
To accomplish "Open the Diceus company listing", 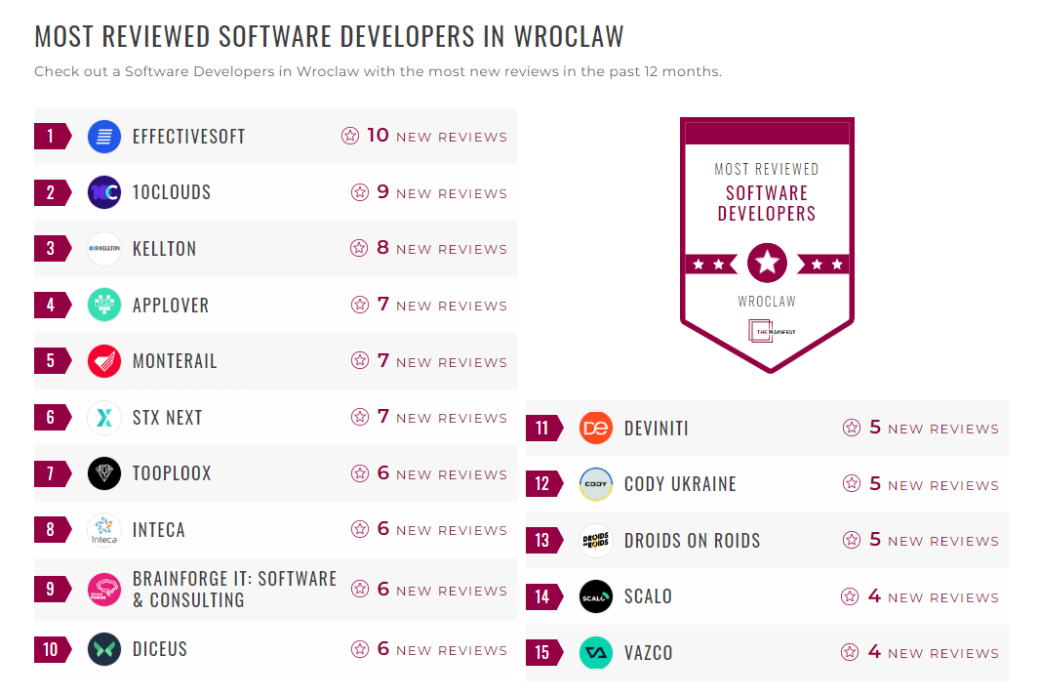I will [x=160, y=649].
